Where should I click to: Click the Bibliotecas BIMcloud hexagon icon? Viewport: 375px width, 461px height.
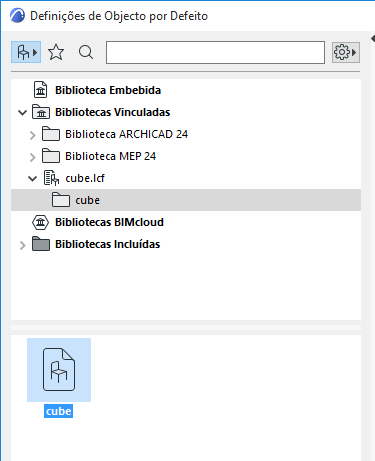(41, 222)
